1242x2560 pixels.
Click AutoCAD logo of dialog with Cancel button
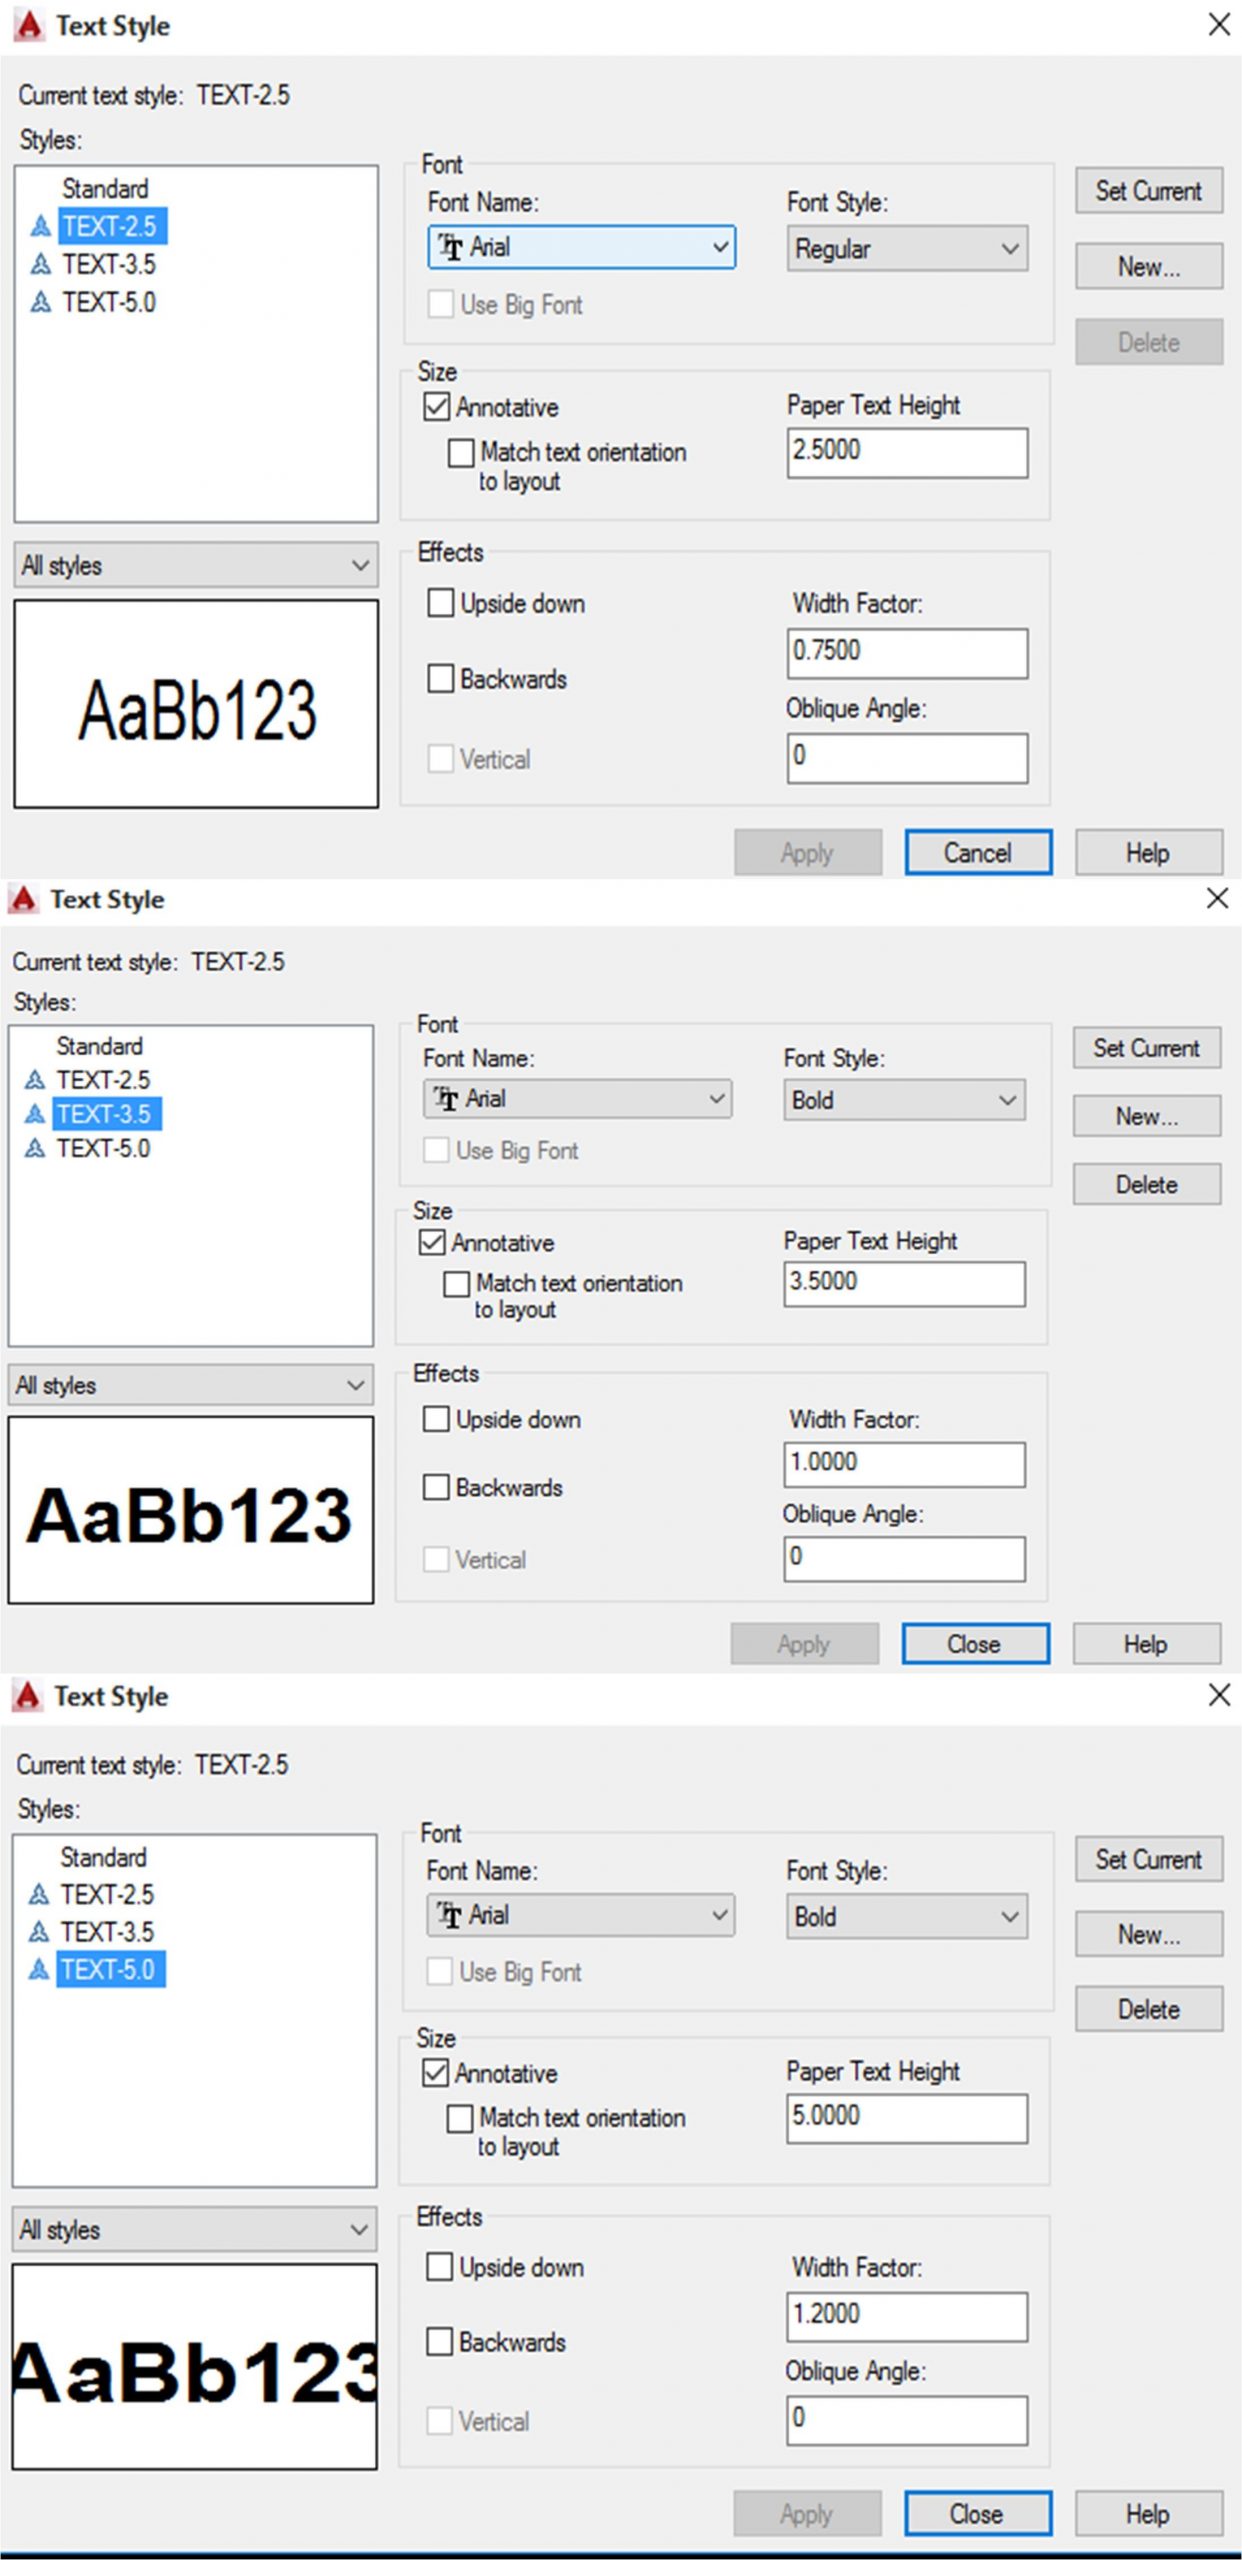29,26
